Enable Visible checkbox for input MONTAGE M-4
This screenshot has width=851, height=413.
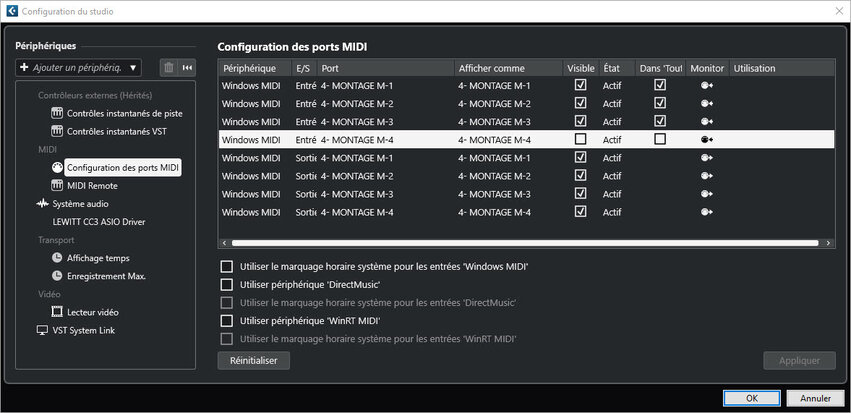tap(580, 140)
